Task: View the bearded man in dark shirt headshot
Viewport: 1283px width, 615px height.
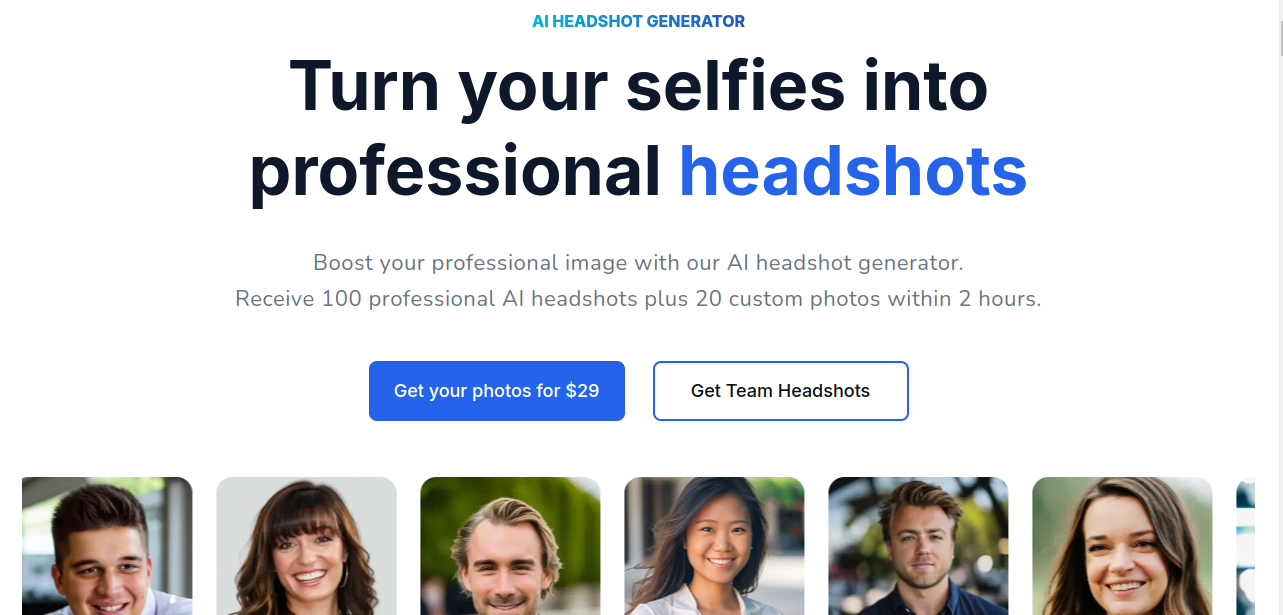Action: tap(918, 546)
